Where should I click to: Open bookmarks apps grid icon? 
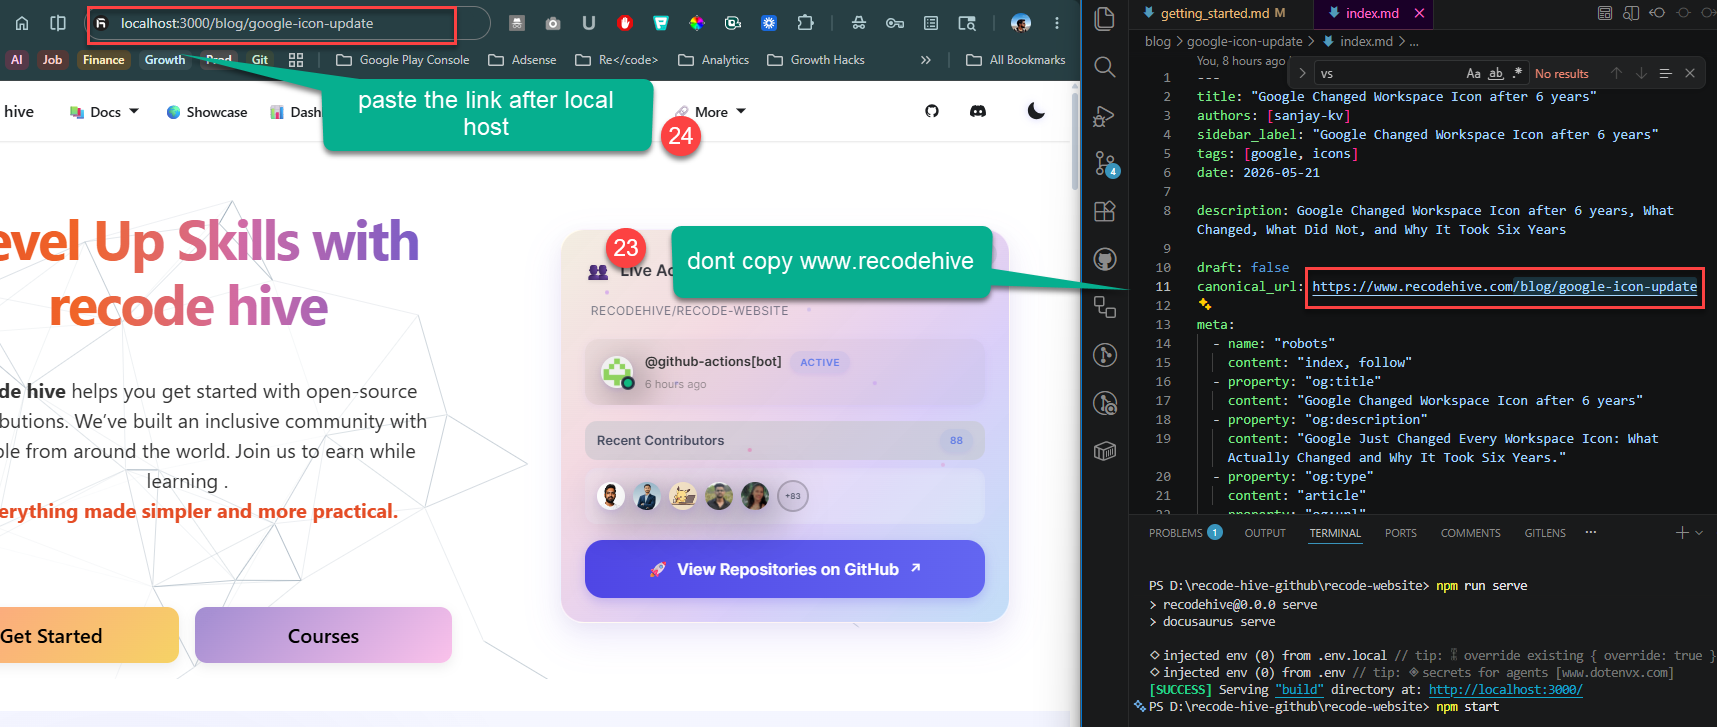(296, 60)
